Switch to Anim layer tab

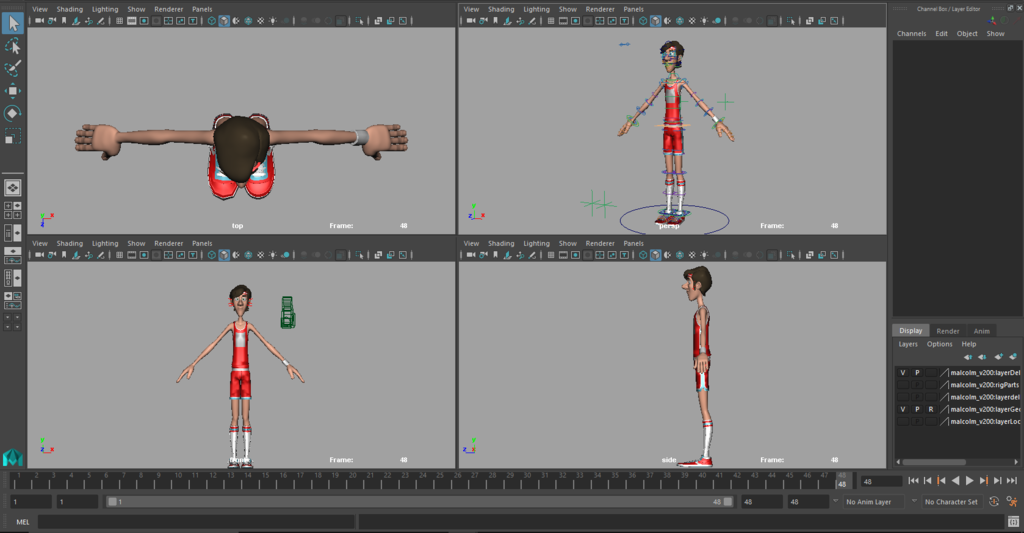[x=982, y=331]
